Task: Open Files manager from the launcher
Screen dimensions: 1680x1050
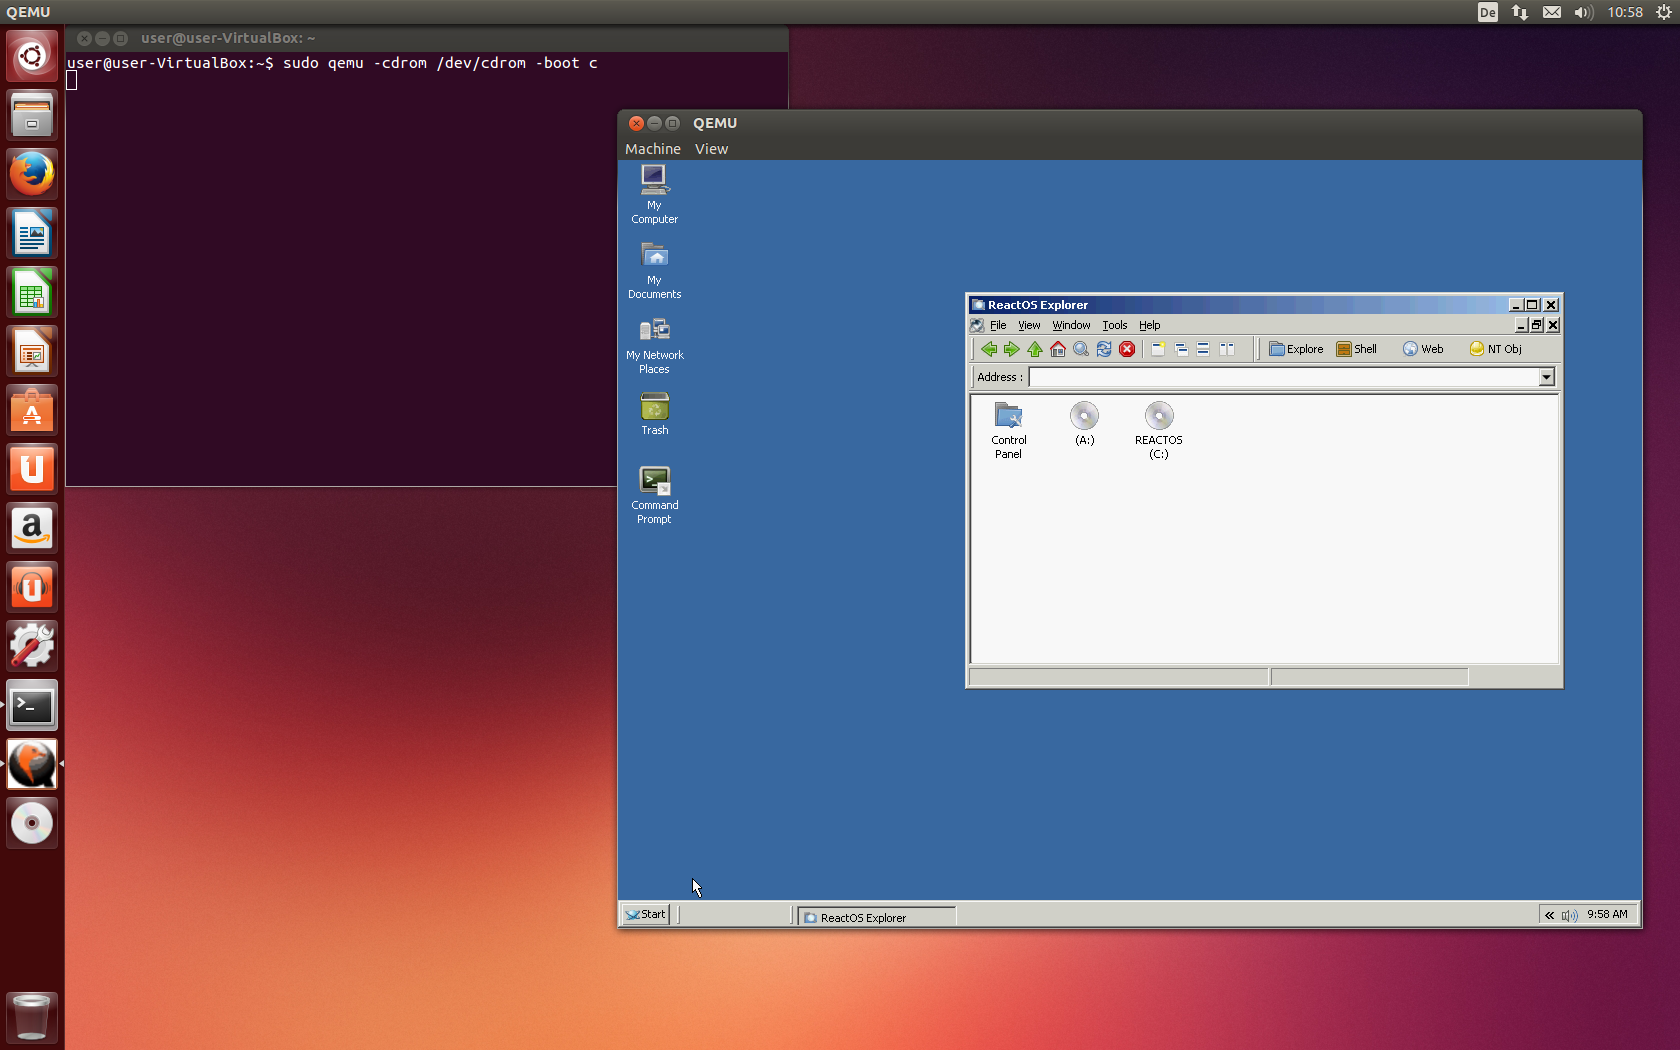Action: point(32,115)
